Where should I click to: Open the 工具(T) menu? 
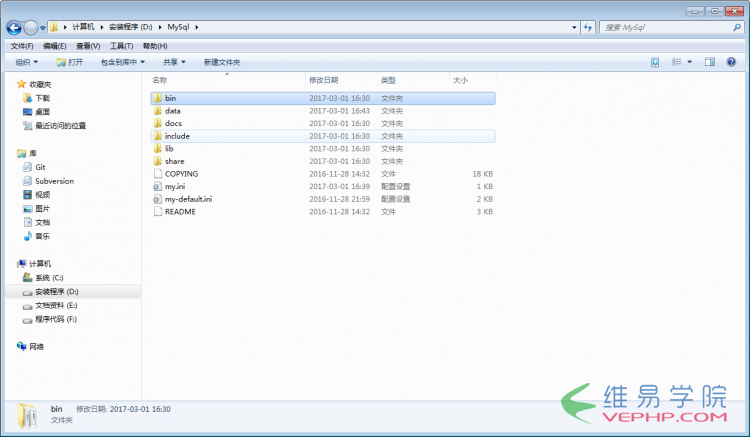pyautogui.click(x=121, y=46)
